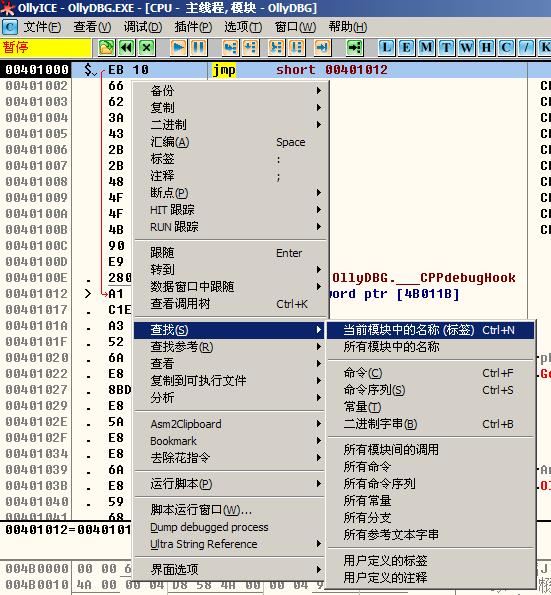This screenshot has height=595, width=551.
Task: Expand the 查找参考(R) submenu
Action: [229, 347]
